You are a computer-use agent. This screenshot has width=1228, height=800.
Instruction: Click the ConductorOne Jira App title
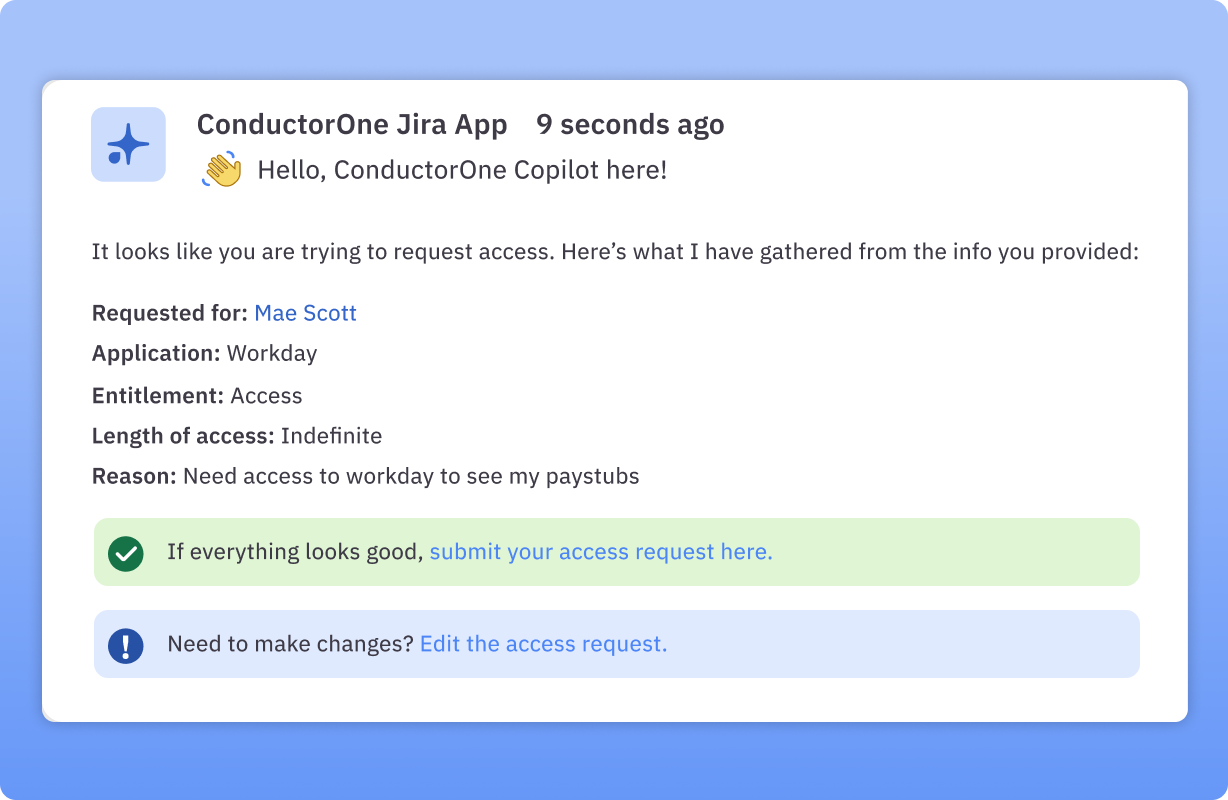point(352,124)
